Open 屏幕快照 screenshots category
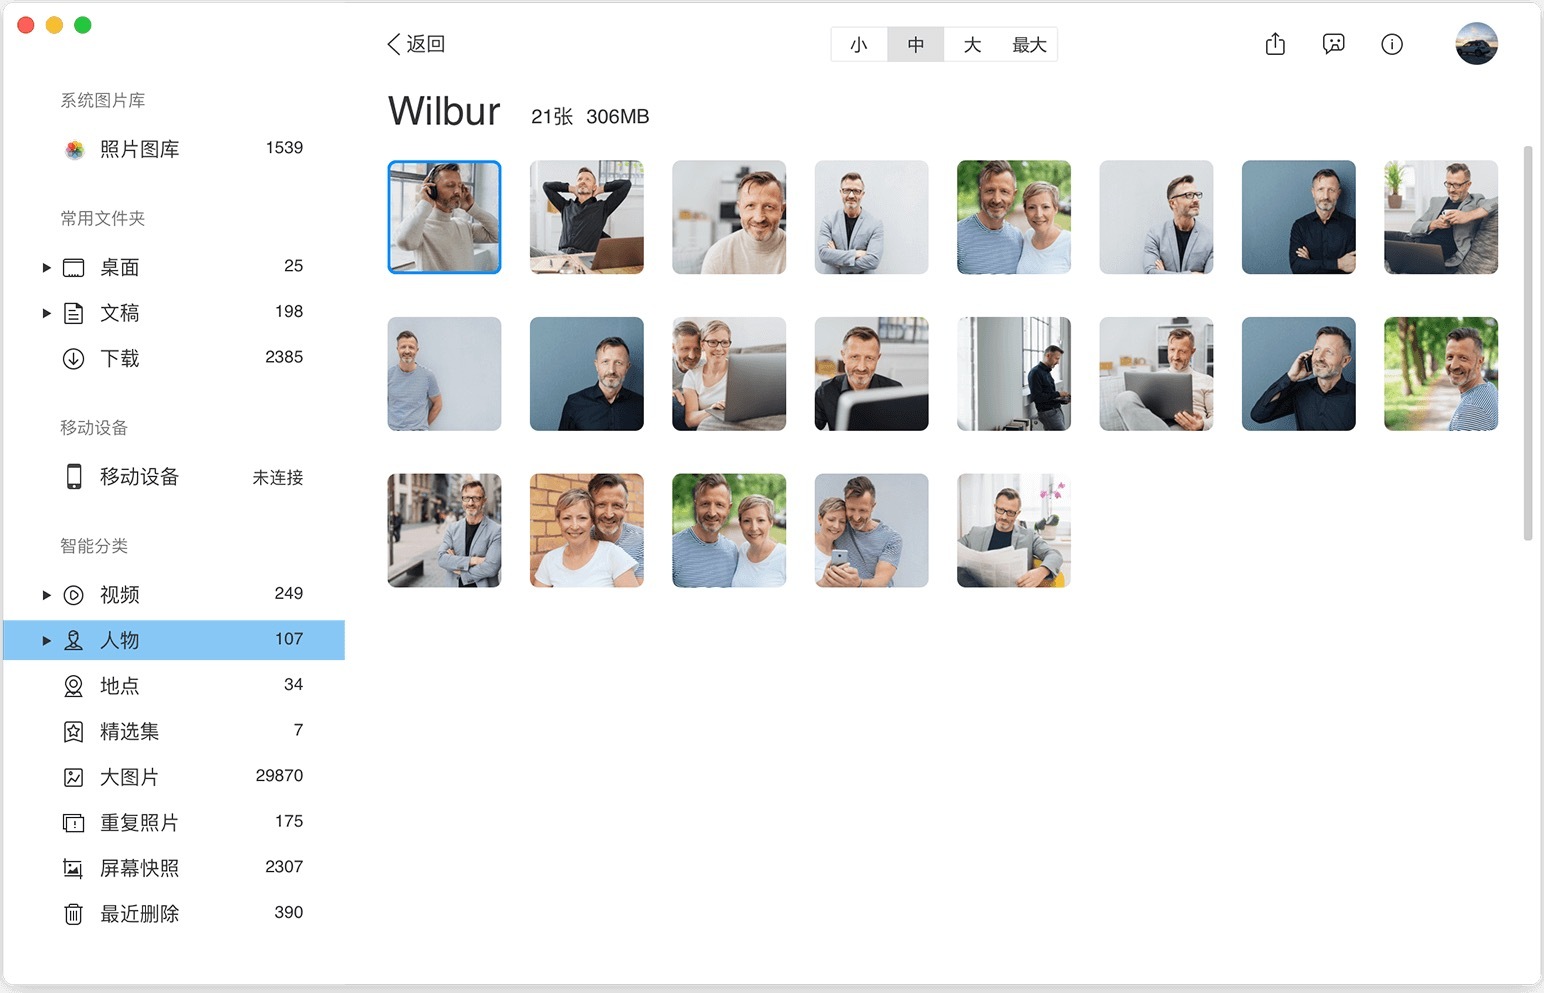The width and height of the screenshot is (1544, 993). (139, 868)
